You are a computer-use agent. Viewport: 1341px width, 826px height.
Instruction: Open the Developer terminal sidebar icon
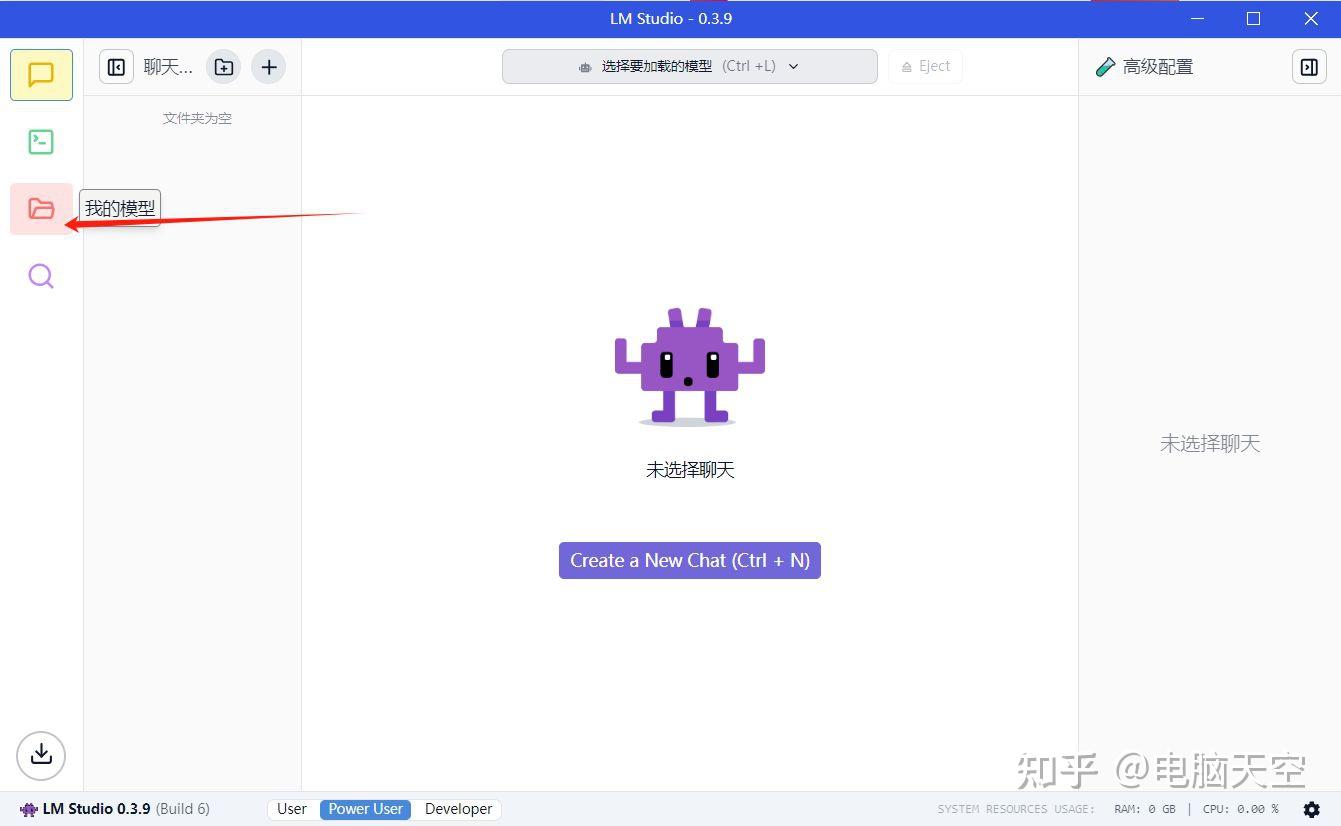click(x=41, y=142)
